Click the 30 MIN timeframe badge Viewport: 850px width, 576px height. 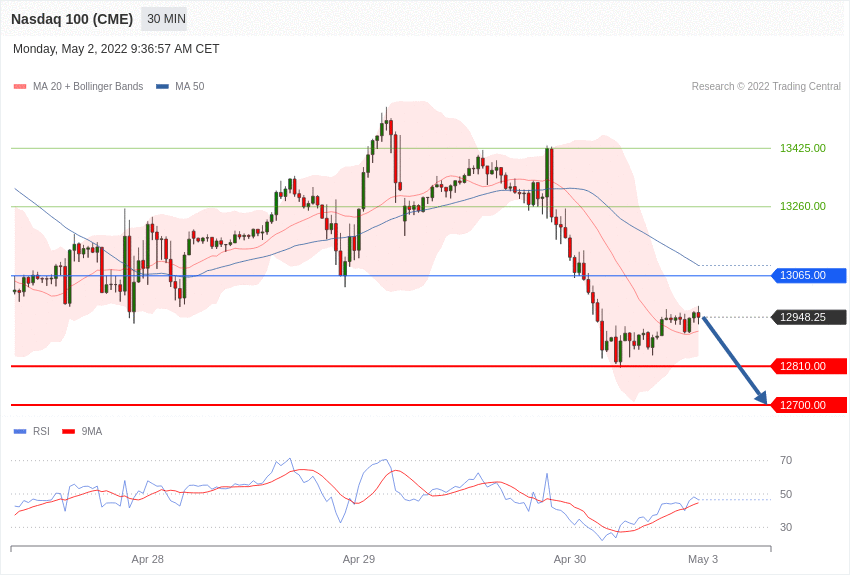click(166, 19)
